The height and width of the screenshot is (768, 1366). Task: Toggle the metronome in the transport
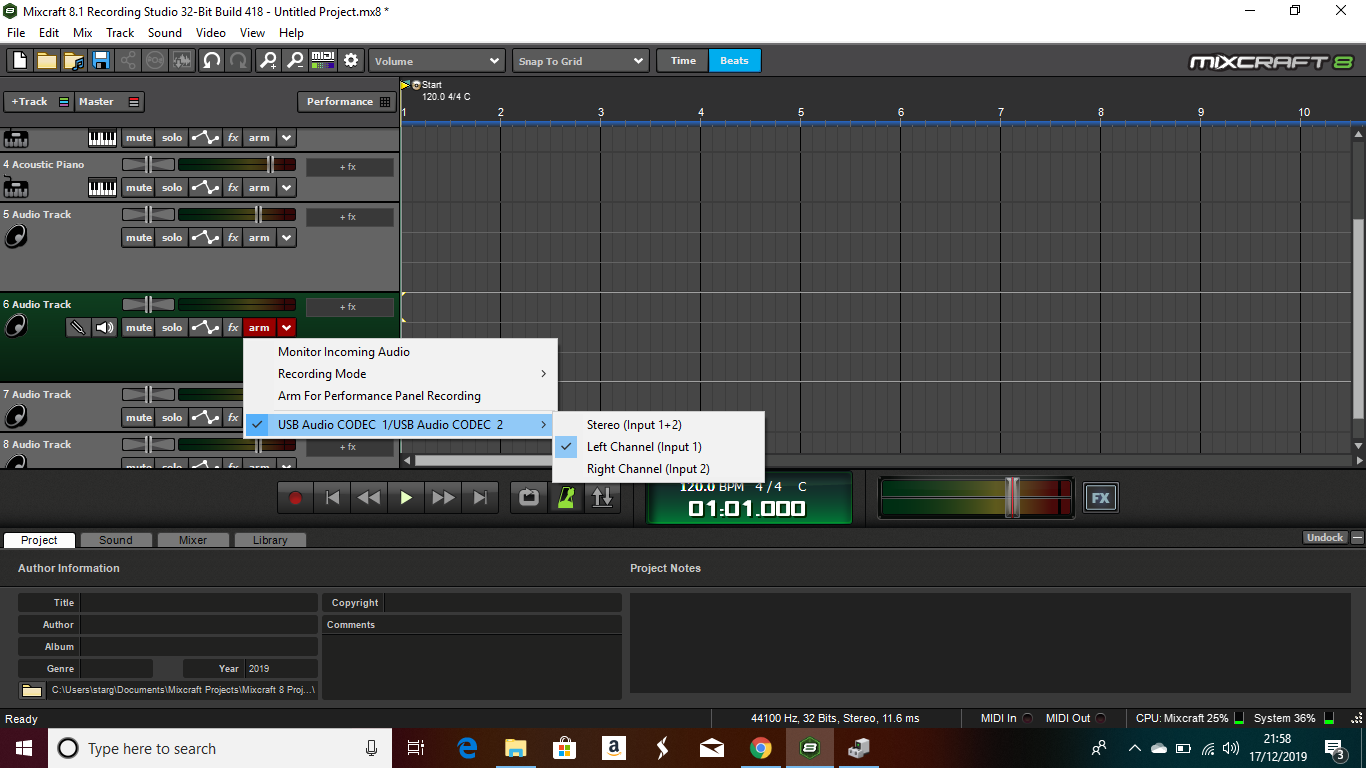(x=565, y=497)
